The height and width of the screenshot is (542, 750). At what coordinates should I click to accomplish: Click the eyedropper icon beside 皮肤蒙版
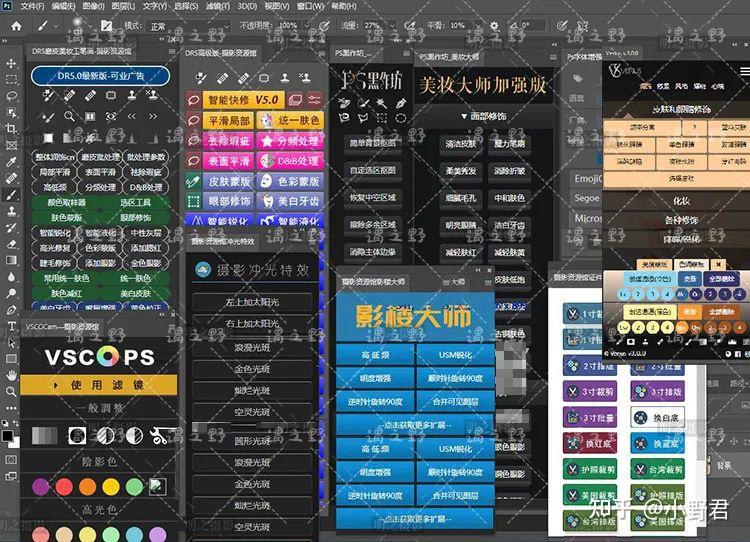coord(193,181)
